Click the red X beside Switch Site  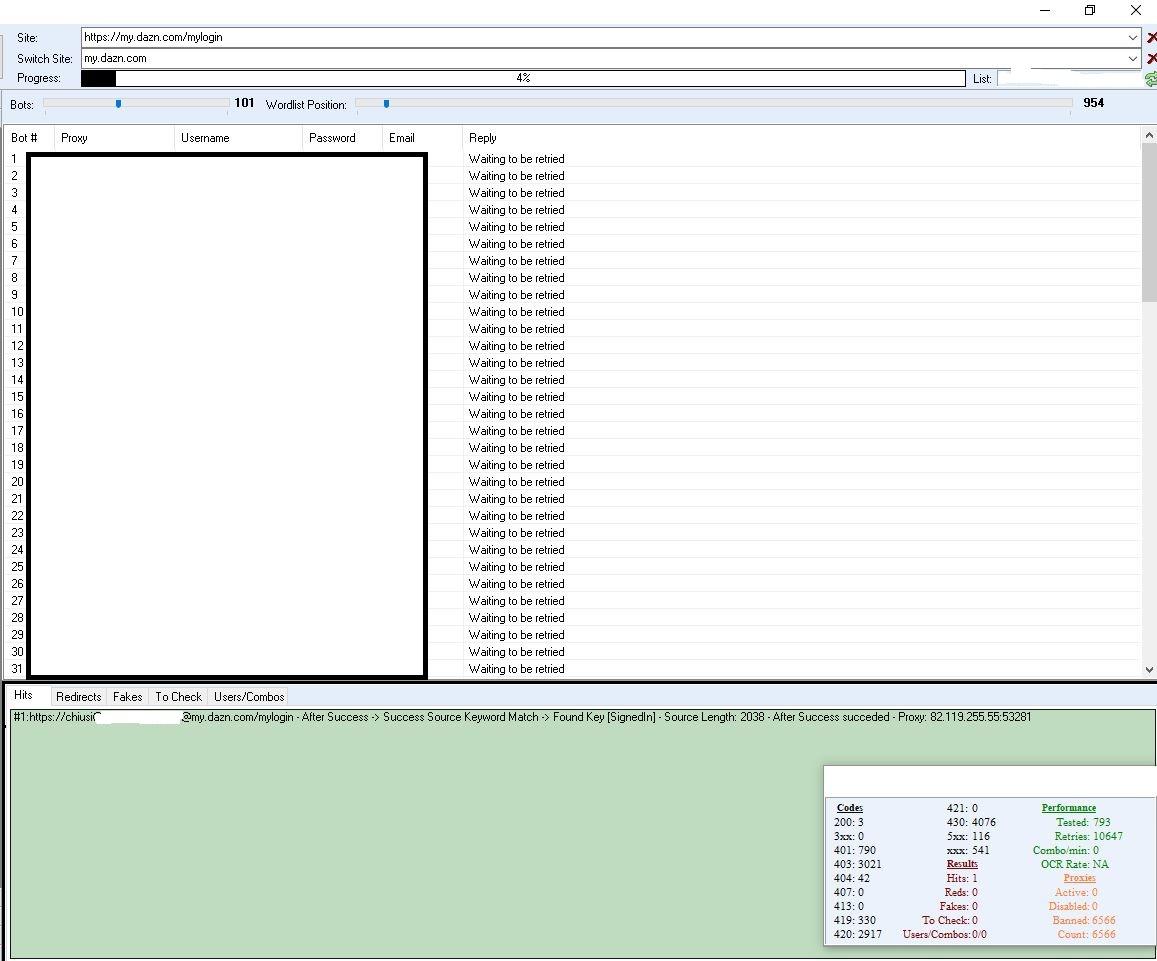point(1151,59)
